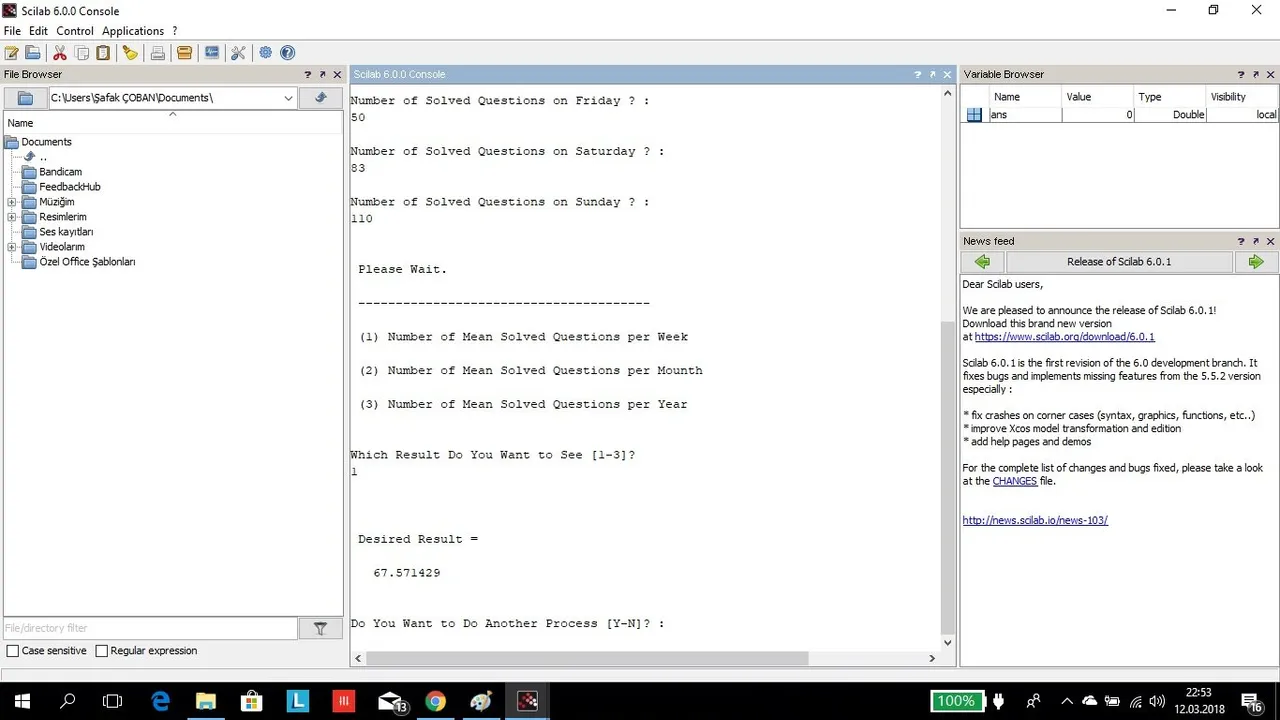The width and height of the screenshot is (1280, 720).
Task: Select the Özel Office Şablonları folder
Action: [x=87, y=262]
